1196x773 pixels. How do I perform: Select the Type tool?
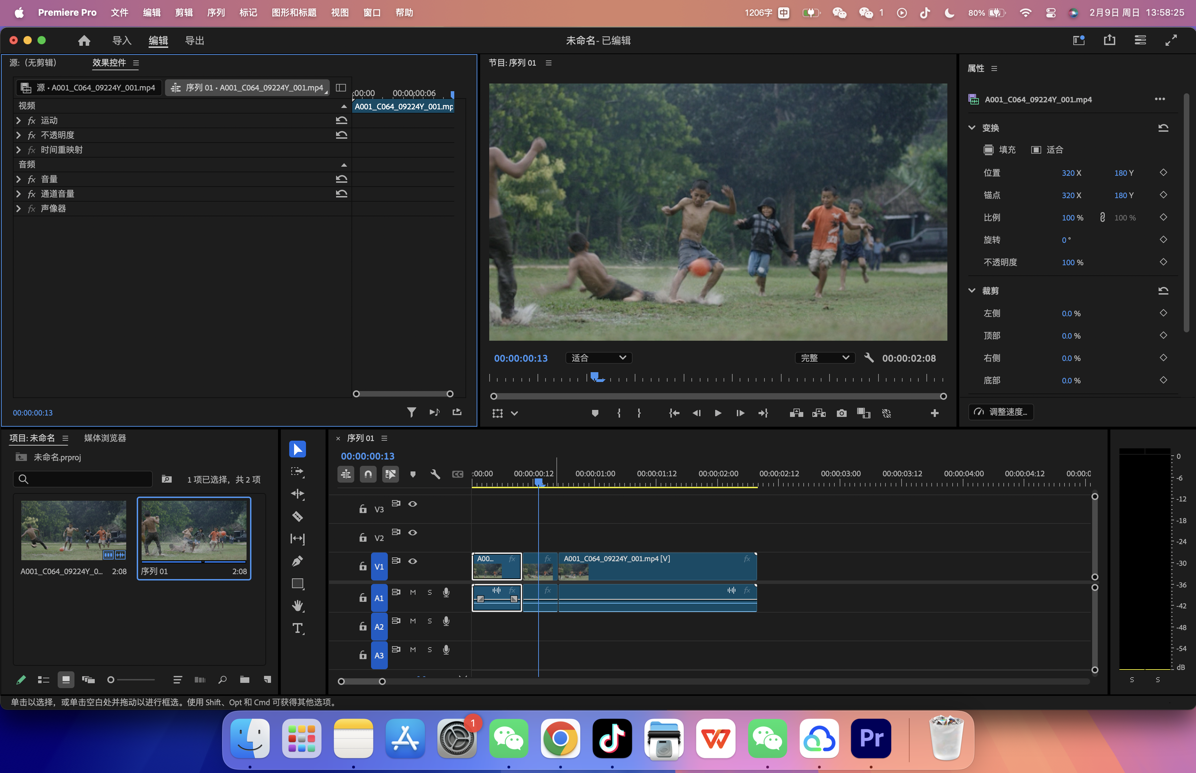[297, 628]
